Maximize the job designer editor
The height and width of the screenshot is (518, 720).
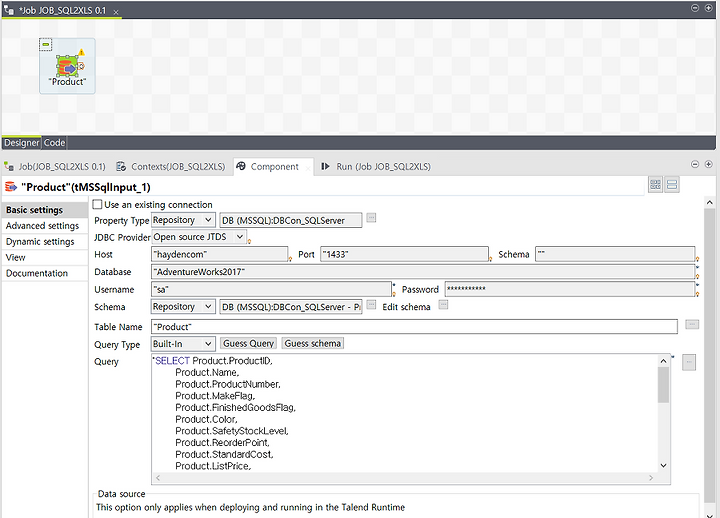(x=709, y=8)
